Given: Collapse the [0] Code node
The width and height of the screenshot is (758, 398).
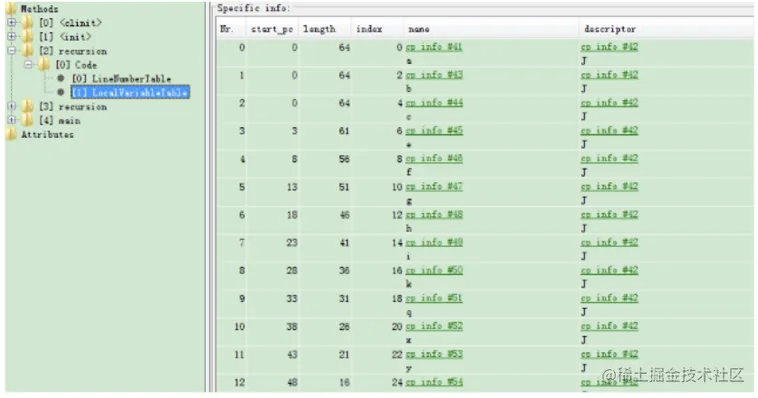Looking at the screenshot, I should [x=29, y=64].
